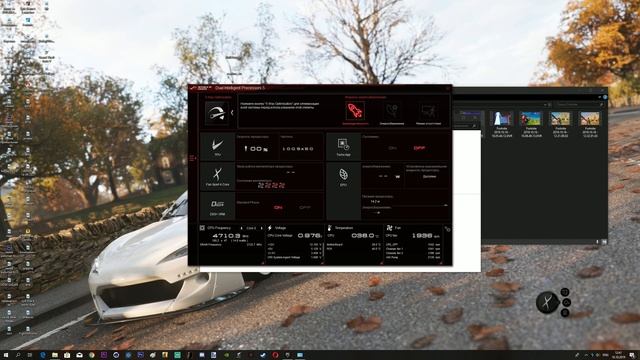Open Mail app from taskbar
Viewport: 640px width, 360px height.
tap(79, 355)
